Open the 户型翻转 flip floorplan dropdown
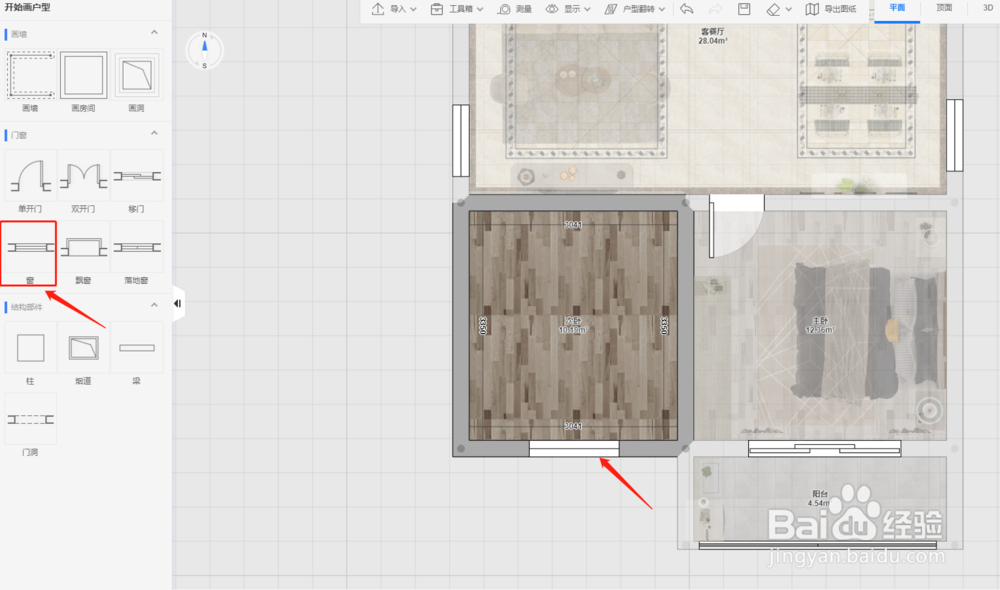Image resolution: width=1000 pixels, height=590 pixels. [x=635, y=9]
